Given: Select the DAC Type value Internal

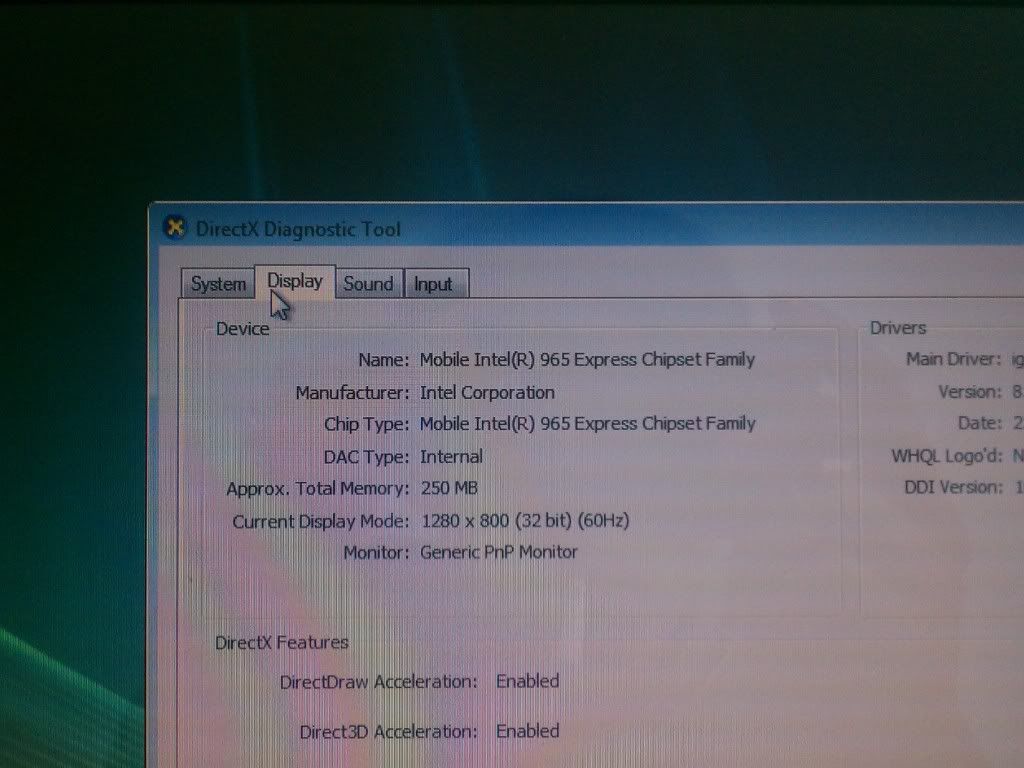Looking at the screenshot, I should pos(451,456).
